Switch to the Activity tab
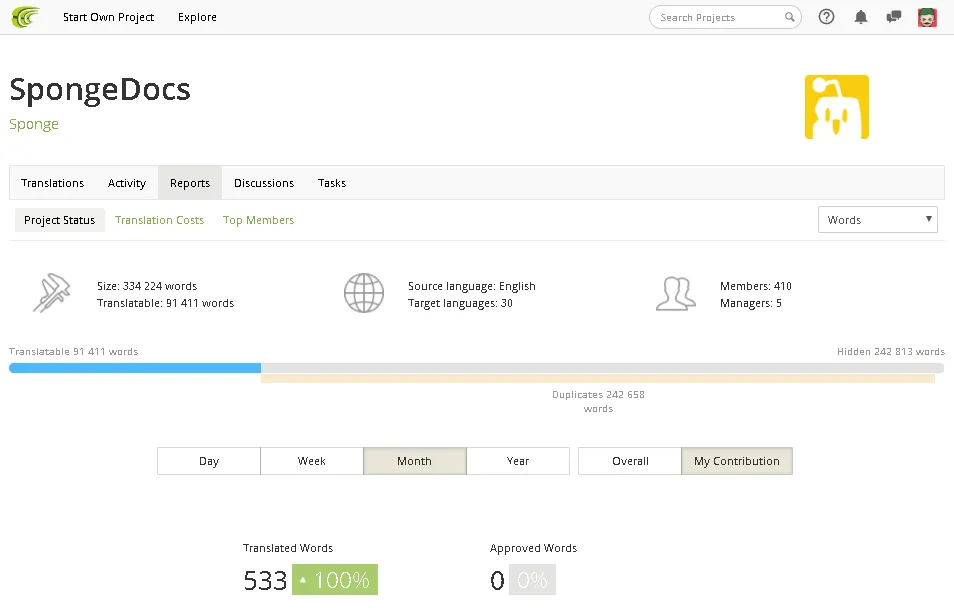 tap(127, 183)
